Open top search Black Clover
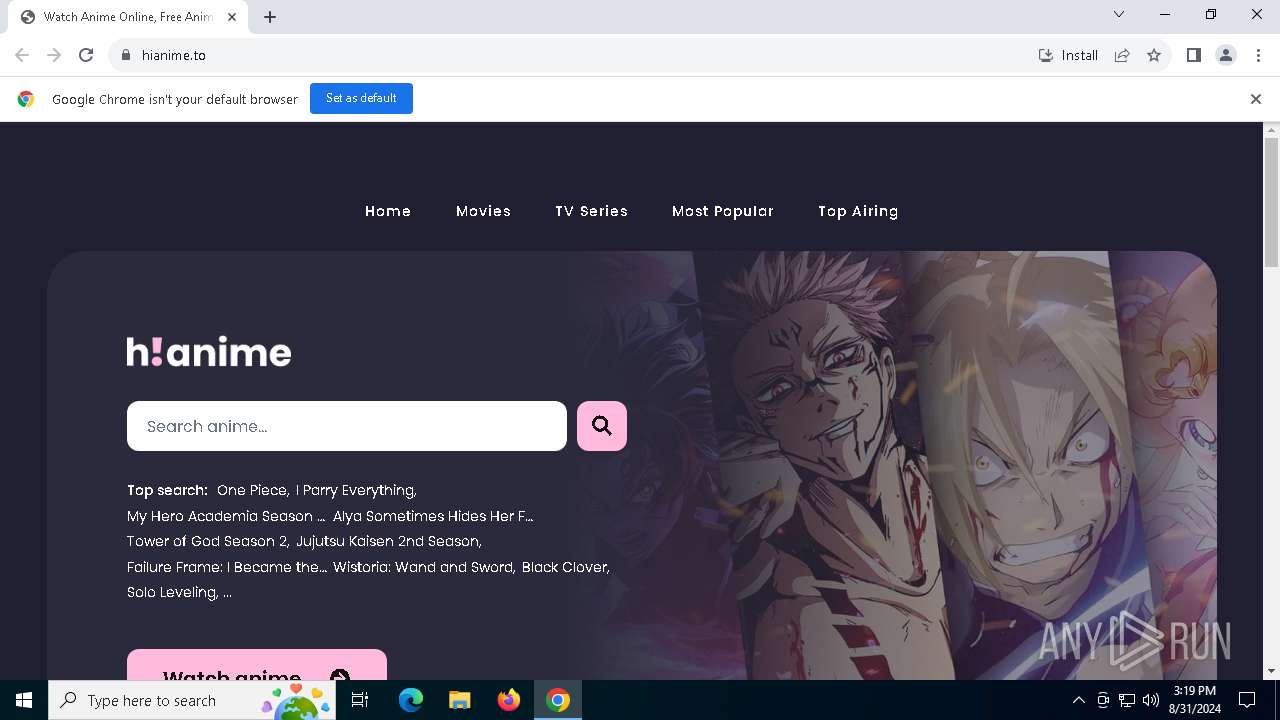 tap(565, 567)
